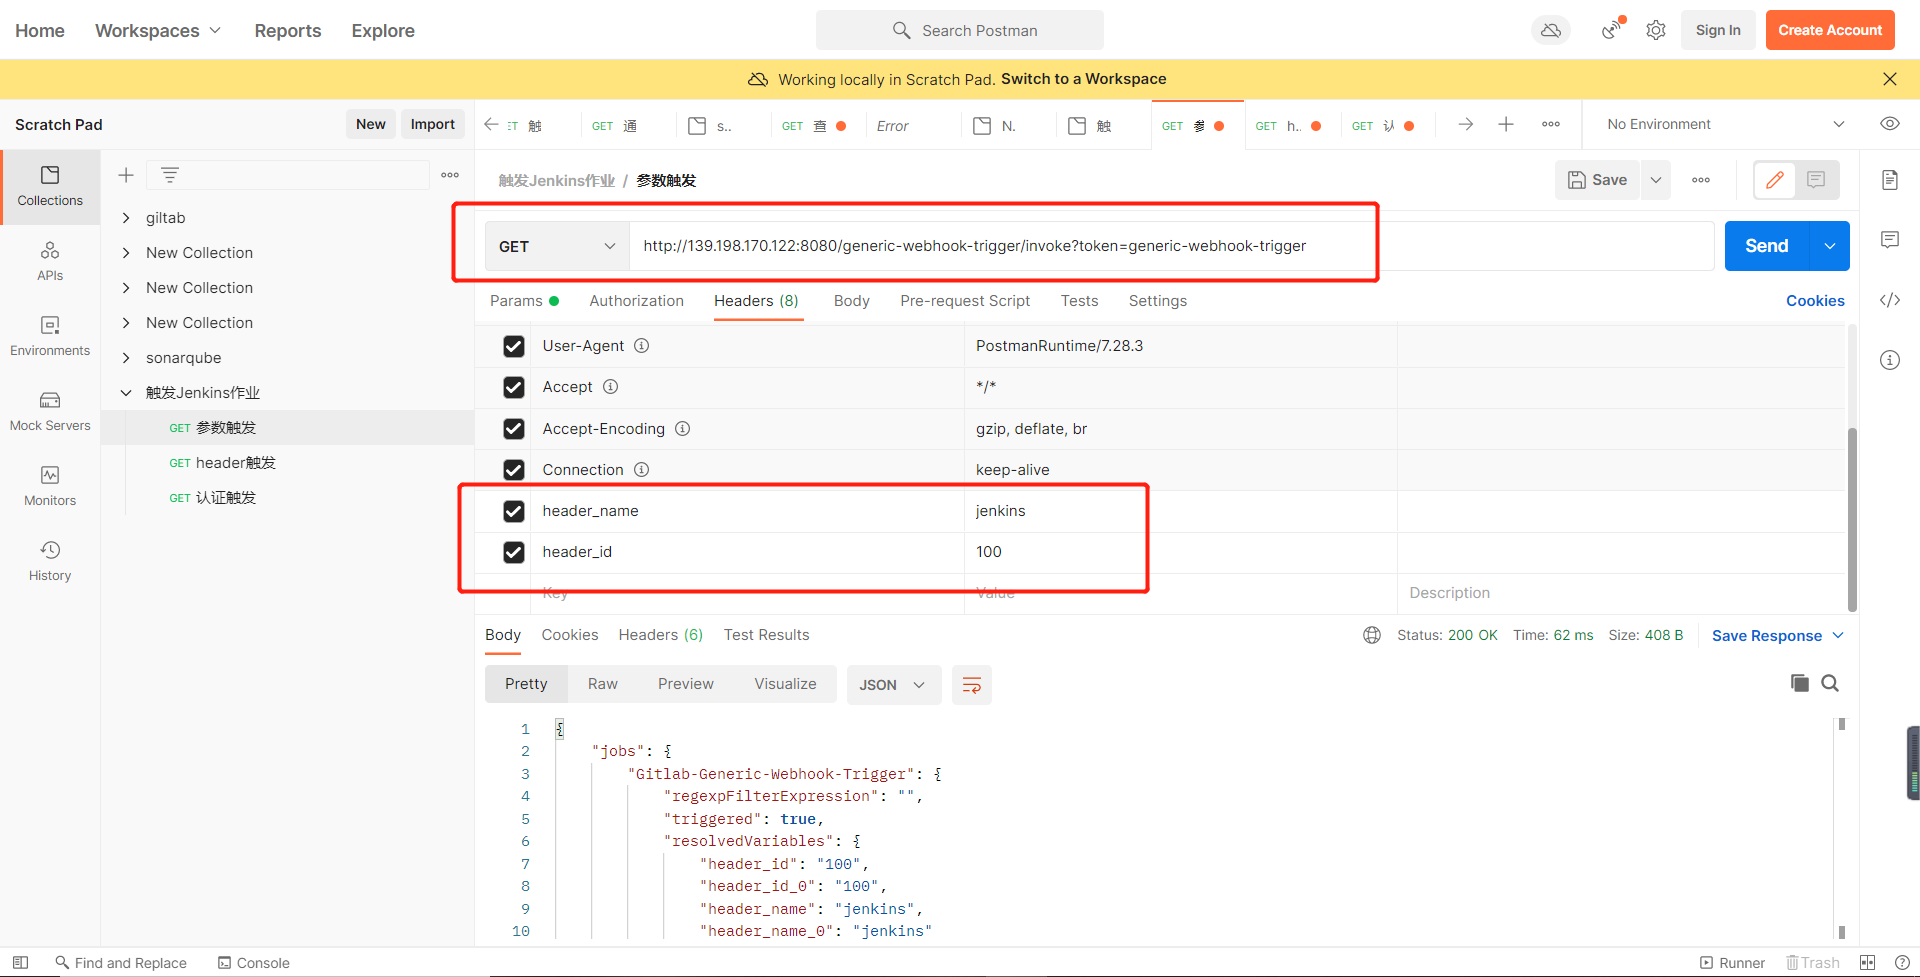Viewport: 1920px width, 977px height.
Task: Switch to the Pre-request Script tab
Action: [964, 300]
